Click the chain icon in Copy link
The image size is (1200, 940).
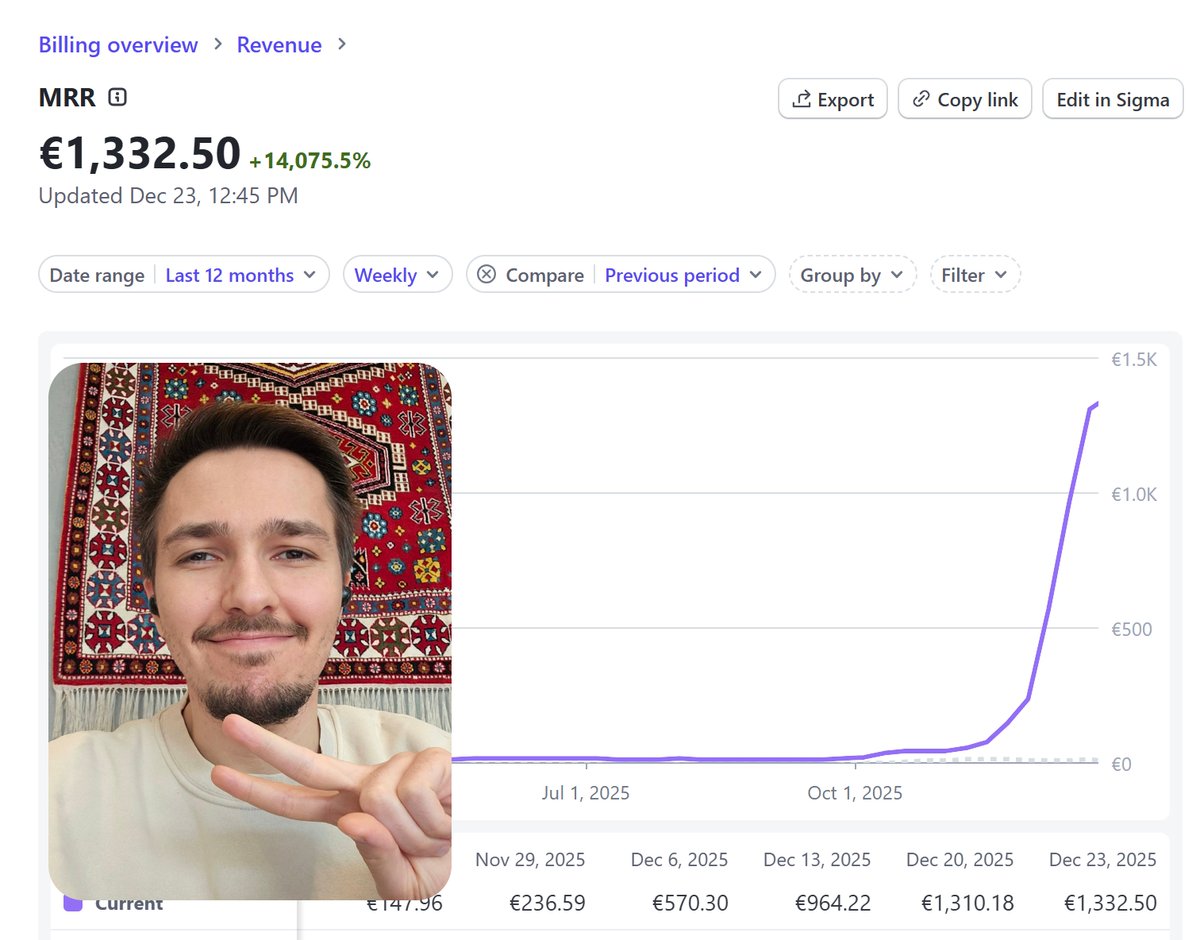tap(921, 99)
